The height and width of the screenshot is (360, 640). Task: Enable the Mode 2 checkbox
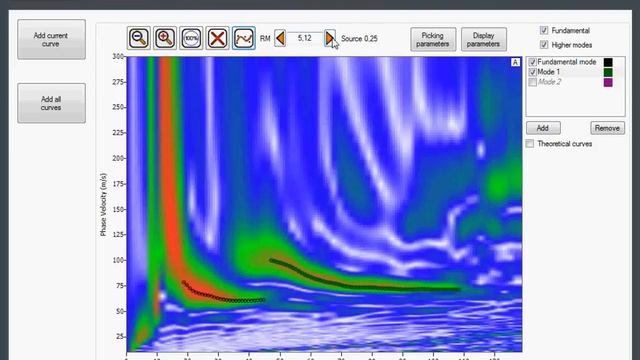point(532,82)
